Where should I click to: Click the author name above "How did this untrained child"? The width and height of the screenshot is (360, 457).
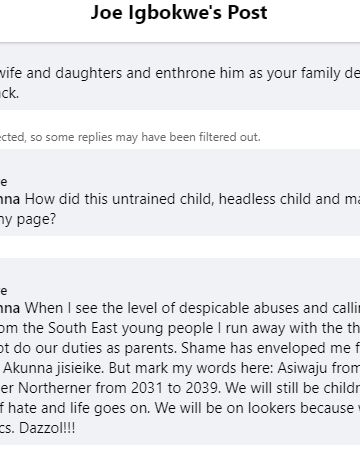point(3,182)
